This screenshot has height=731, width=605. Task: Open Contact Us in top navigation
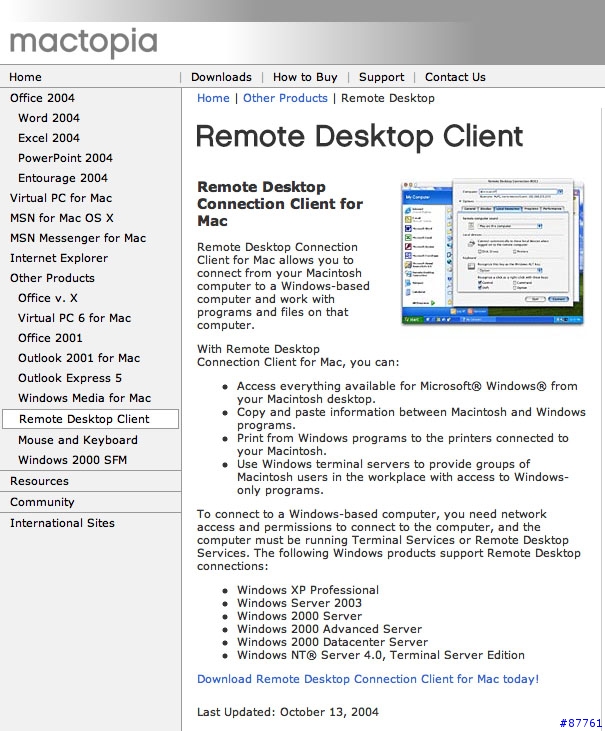click(455, 77)
